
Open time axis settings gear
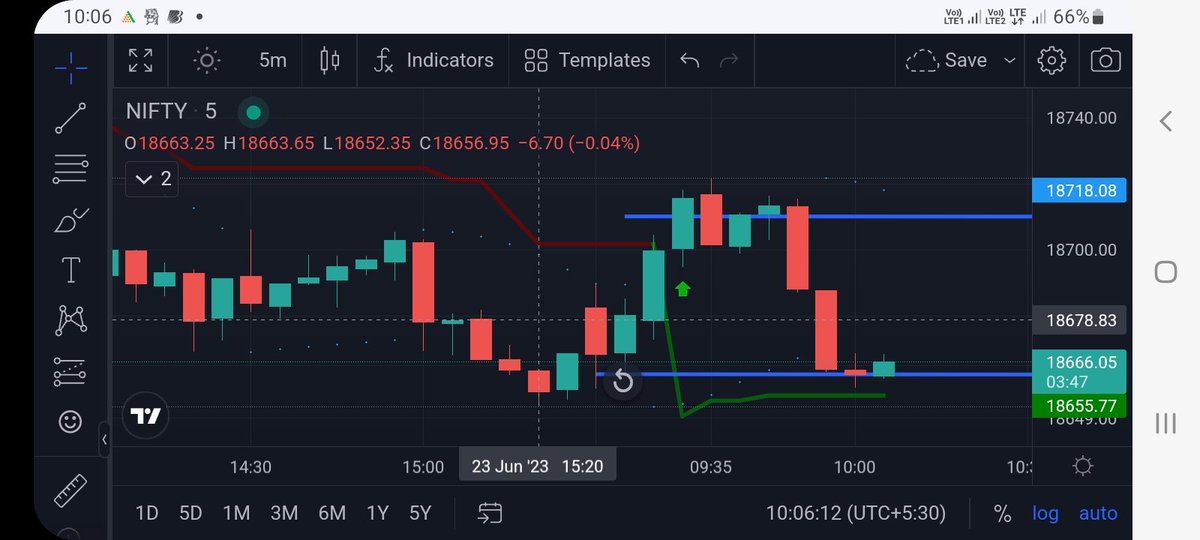1082,466
